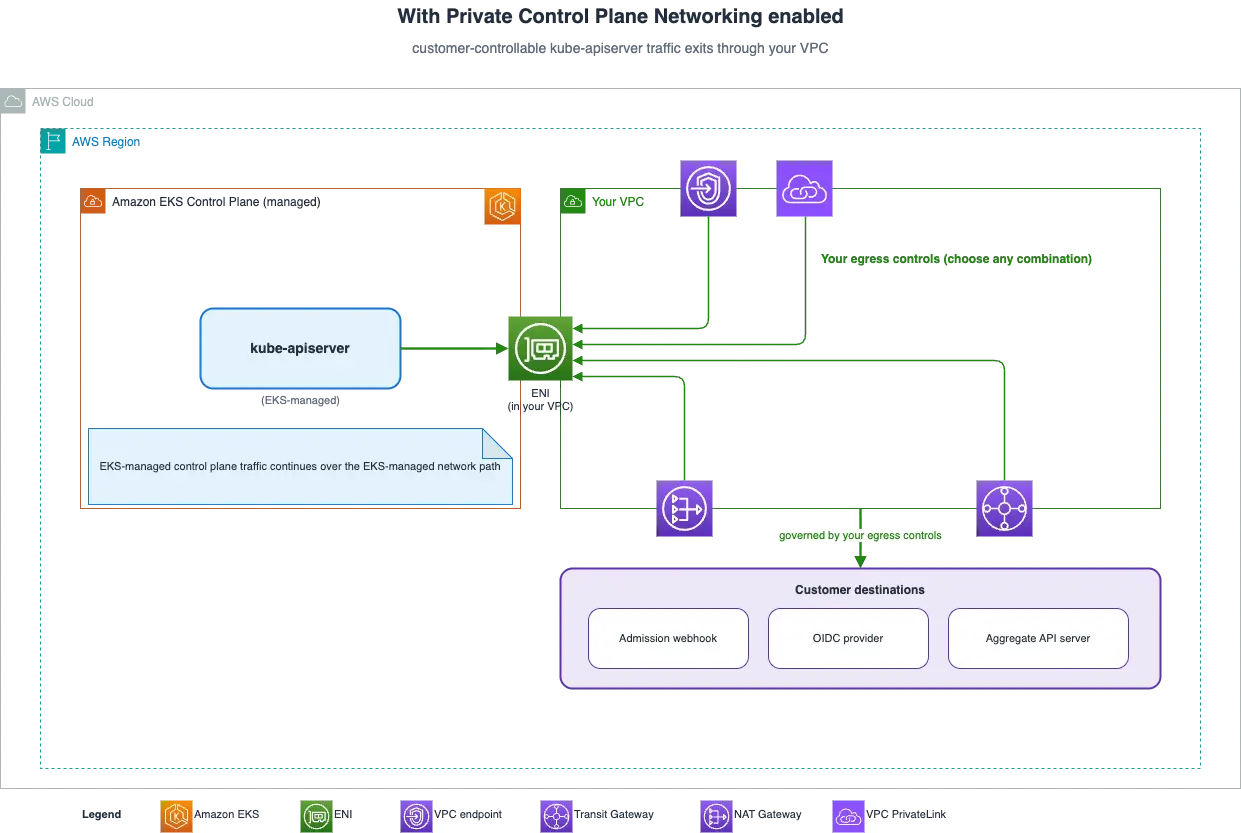
Task: Click the 'Your VPC' label
Action: coord(618,202)
